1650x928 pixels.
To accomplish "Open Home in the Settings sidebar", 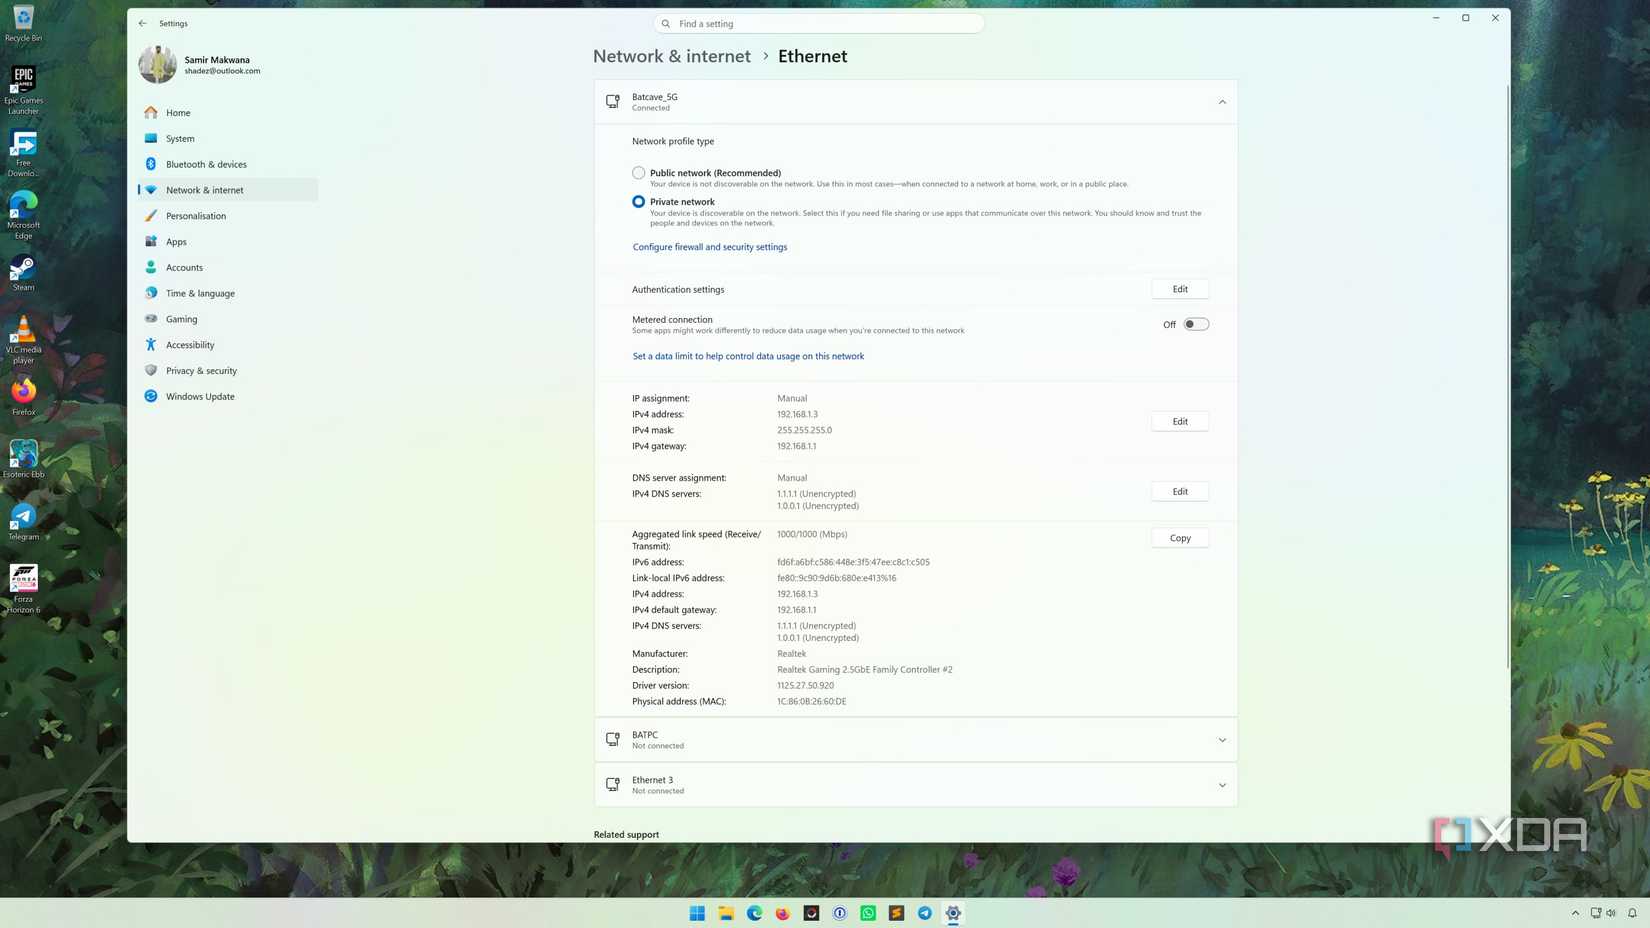I will (228, 112).
